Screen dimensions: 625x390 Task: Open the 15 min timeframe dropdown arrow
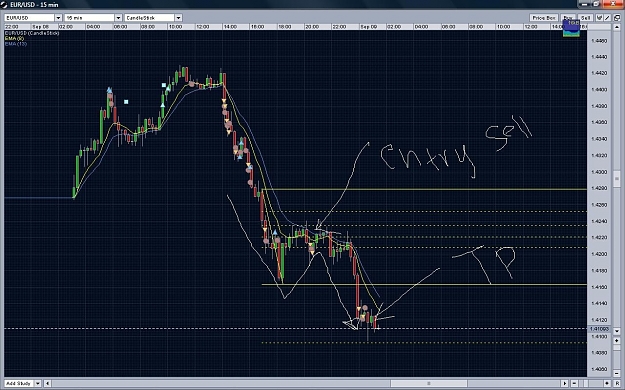pyautogui.click(x=118, y=18)
